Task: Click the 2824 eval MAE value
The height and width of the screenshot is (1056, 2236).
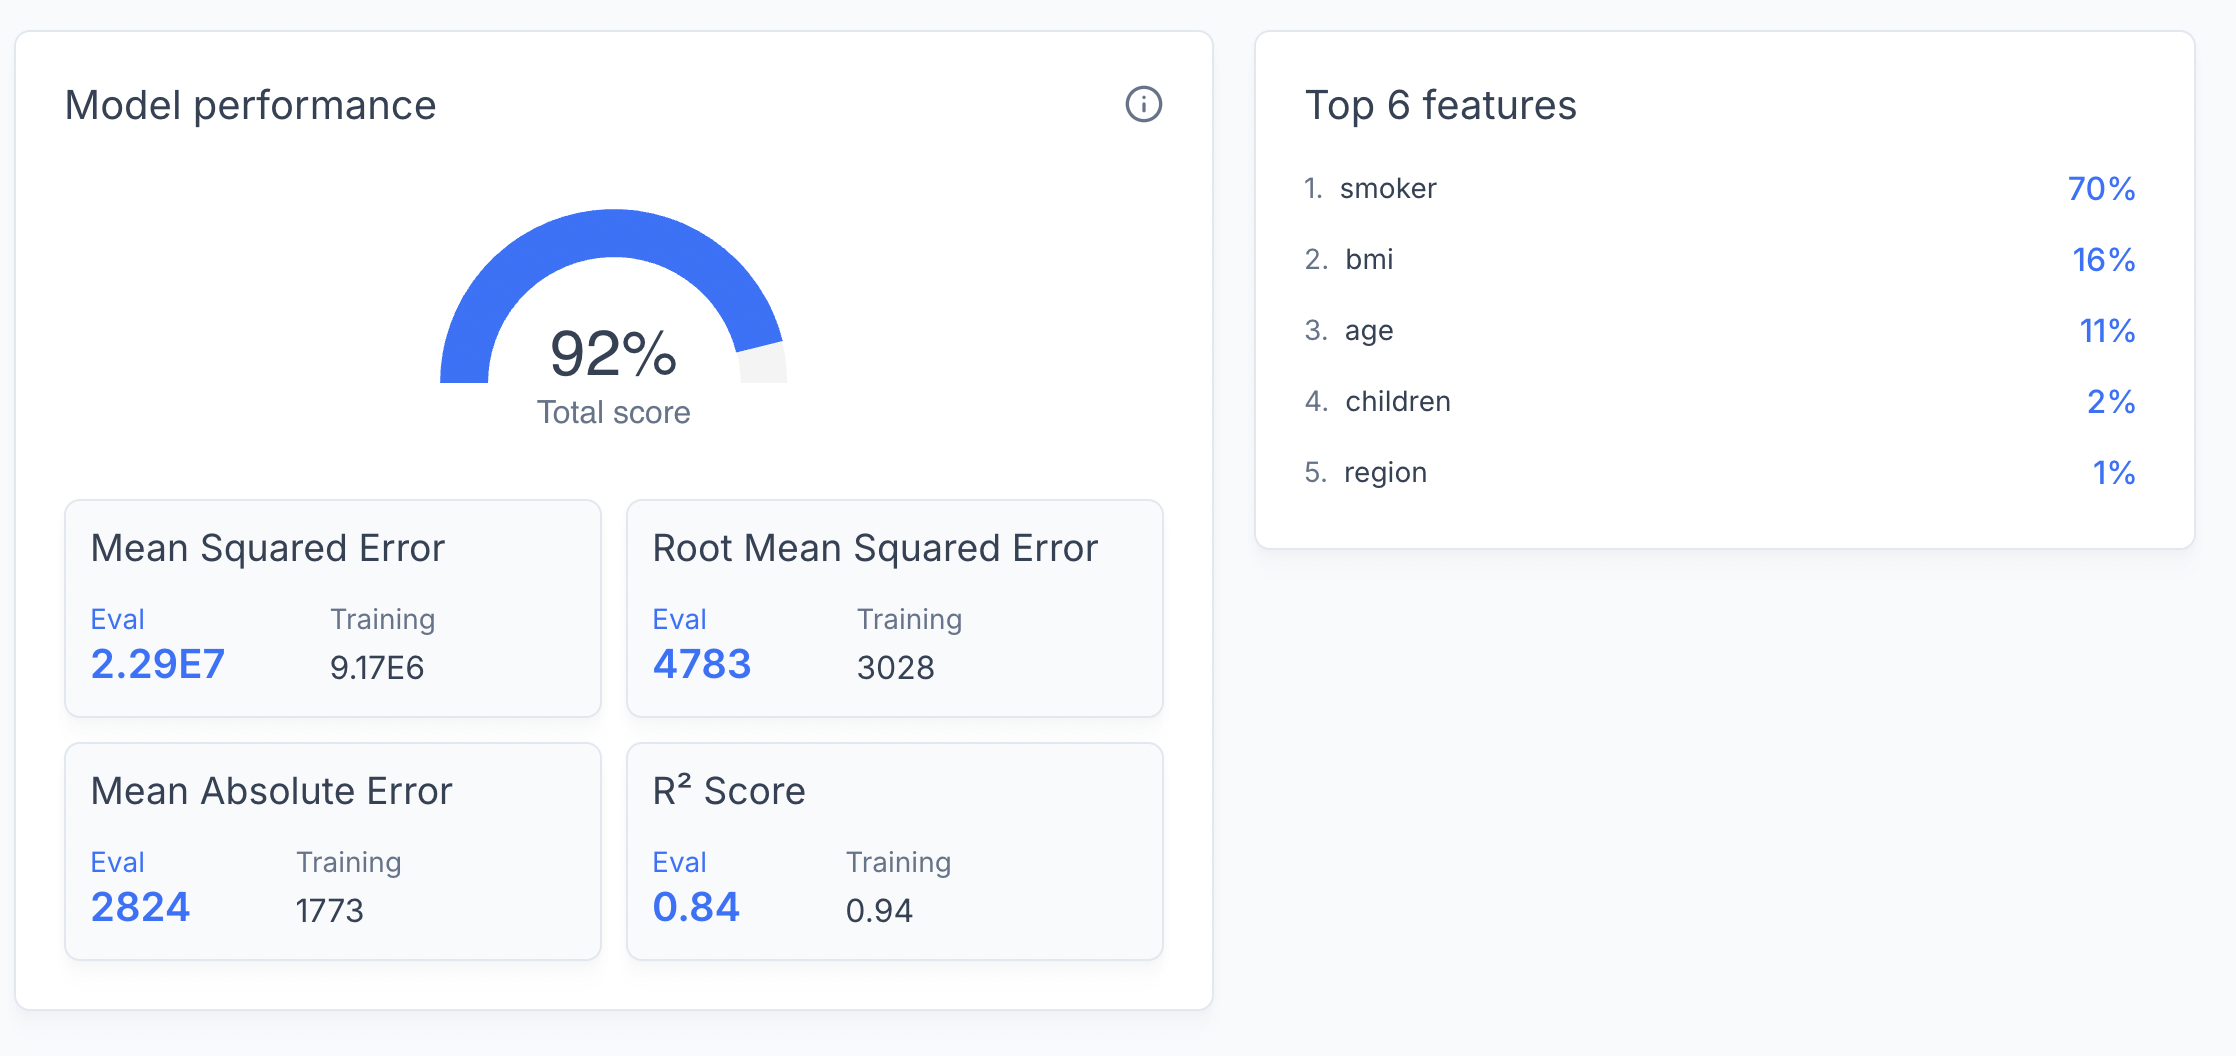Action: pos(140,907)
